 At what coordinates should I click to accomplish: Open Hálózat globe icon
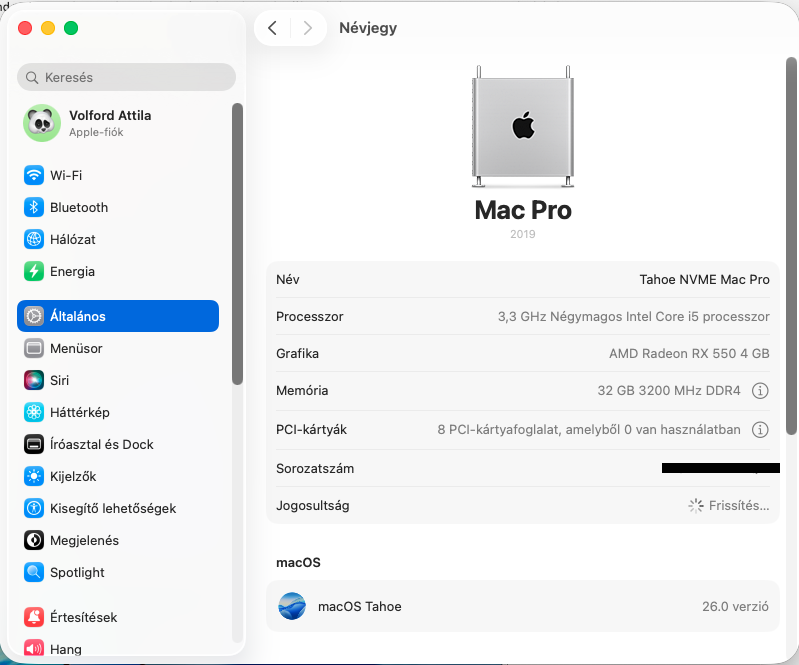pyautogui.click(x=34, y=240)
